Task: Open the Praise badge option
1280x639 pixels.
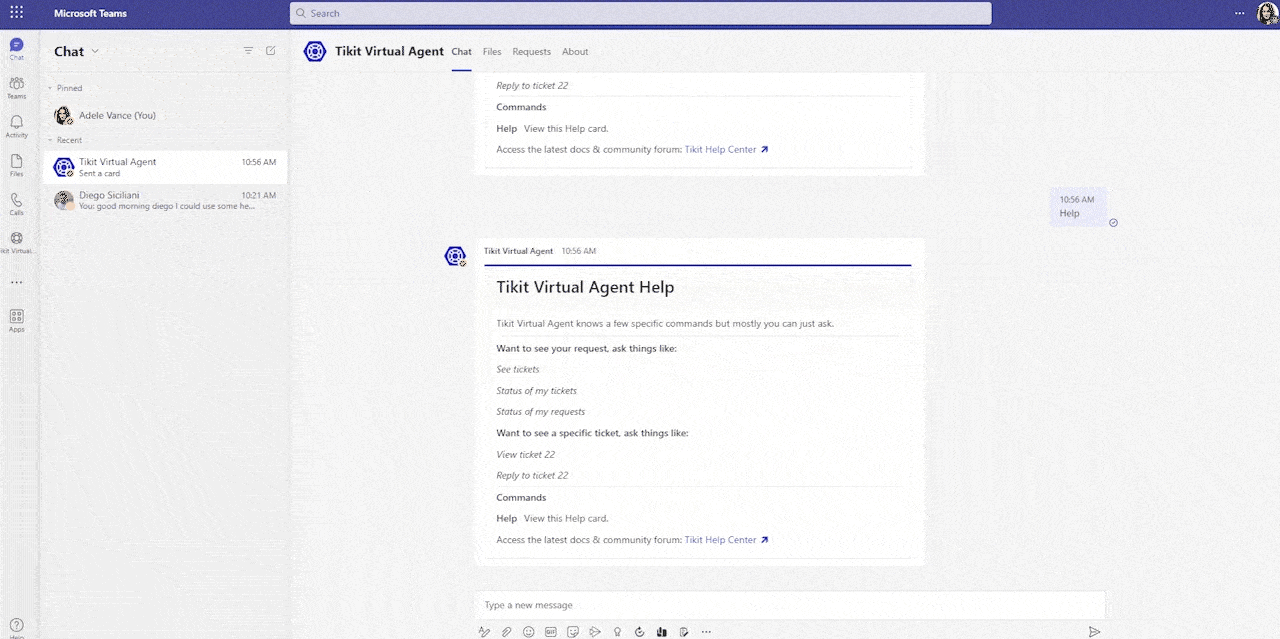Action: point(617,632)
